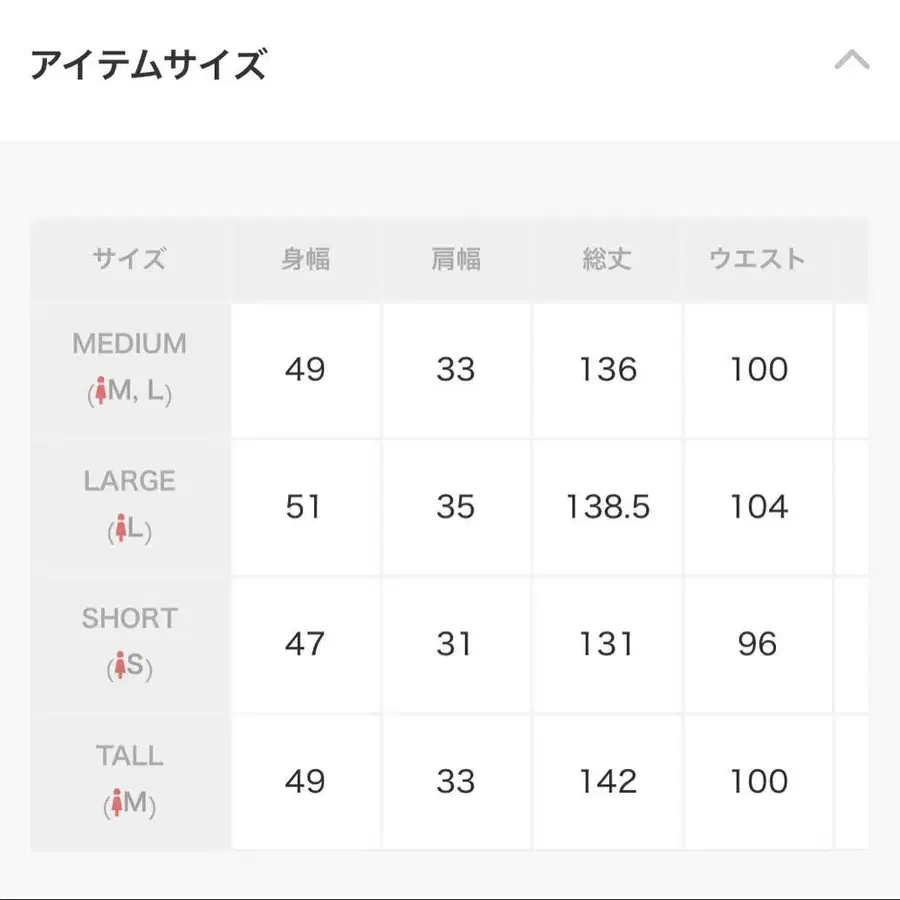Click the 肩幅 column header
This screenshot has width=900, height=900.
456,259
